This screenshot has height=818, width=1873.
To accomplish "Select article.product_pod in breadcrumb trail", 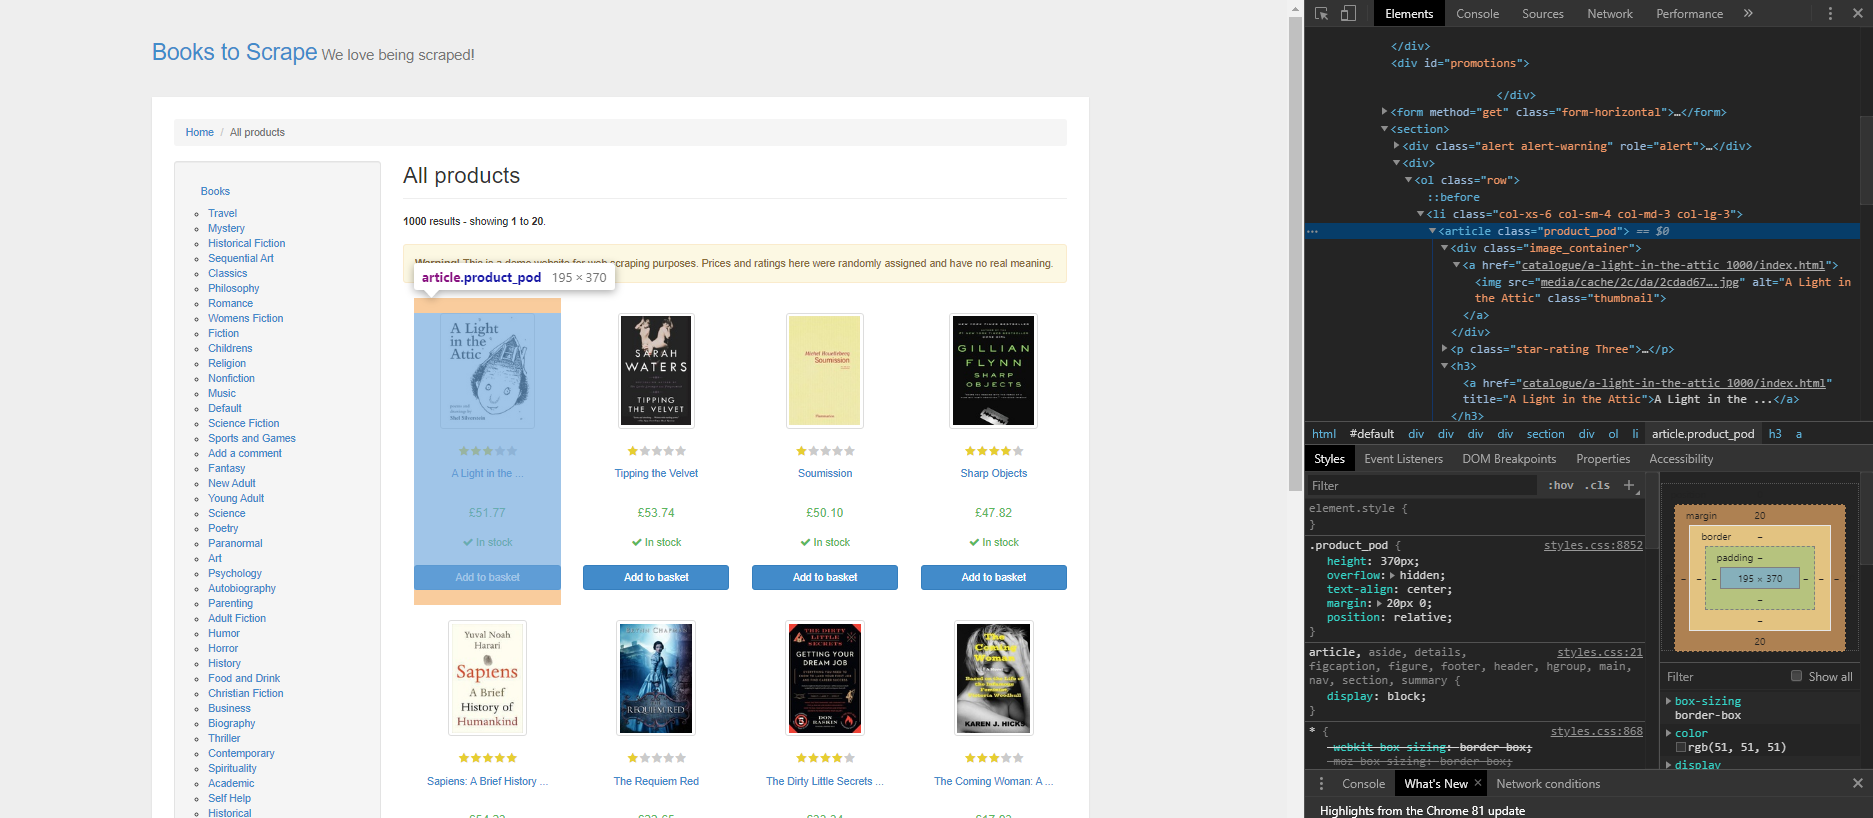I will point(1703,434).
